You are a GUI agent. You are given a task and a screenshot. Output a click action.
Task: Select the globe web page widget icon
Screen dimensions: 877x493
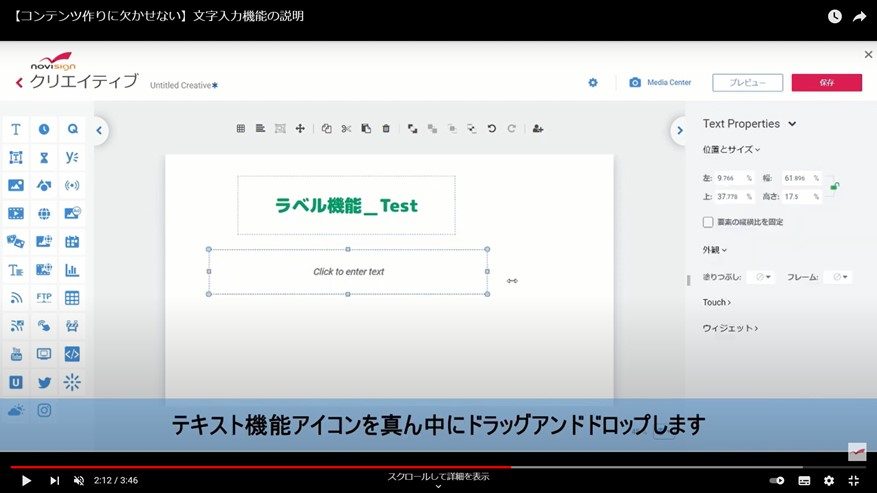coord(44,213)
